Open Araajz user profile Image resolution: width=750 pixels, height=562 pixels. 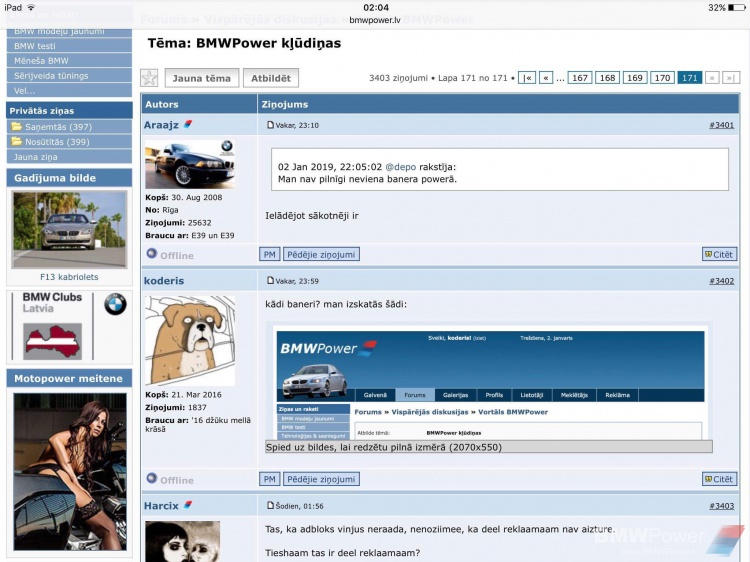point(161,125)
